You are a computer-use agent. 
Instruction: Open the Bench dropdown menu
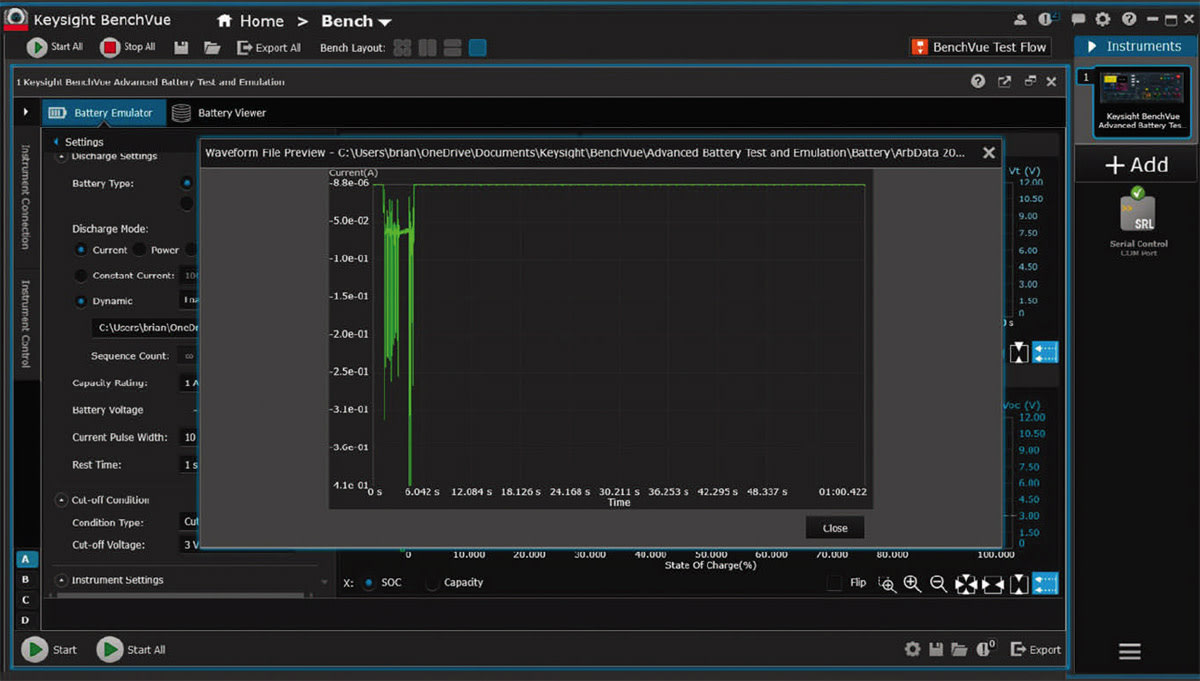pyautogui.click(x=356, y=21)
